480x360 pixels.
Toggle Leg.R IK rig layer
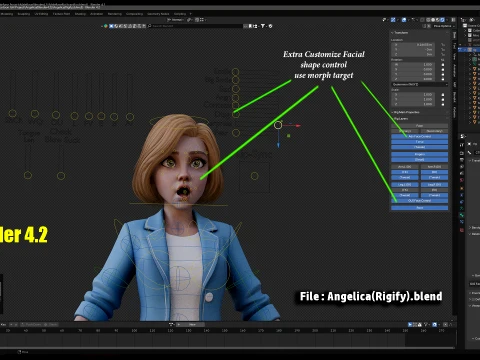pyautogui.click(x=434, y=184)
